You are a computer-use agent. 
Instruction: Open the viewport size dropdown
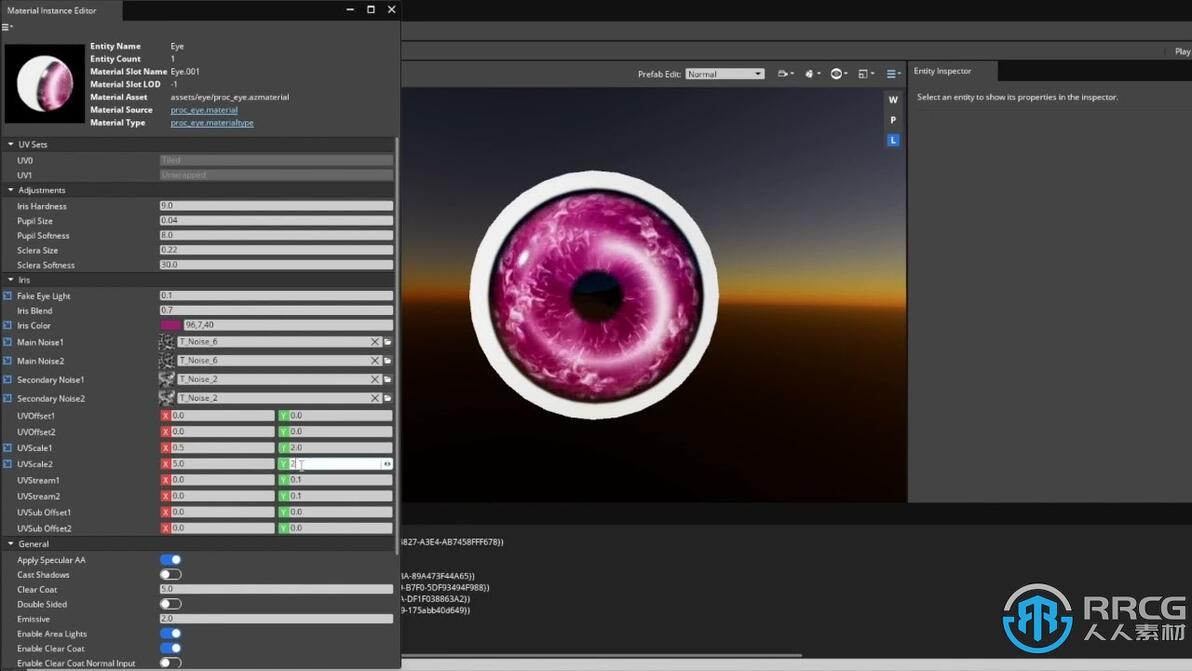(x=866, y=74)
